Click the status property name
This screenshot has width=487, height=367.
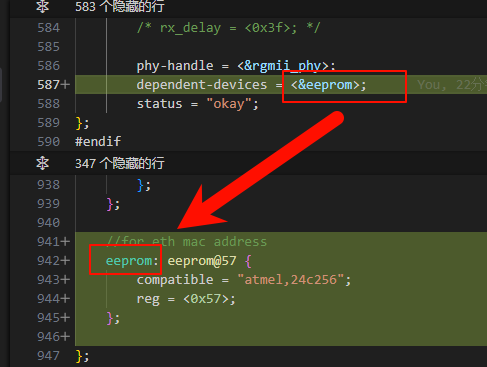(160, 104)
